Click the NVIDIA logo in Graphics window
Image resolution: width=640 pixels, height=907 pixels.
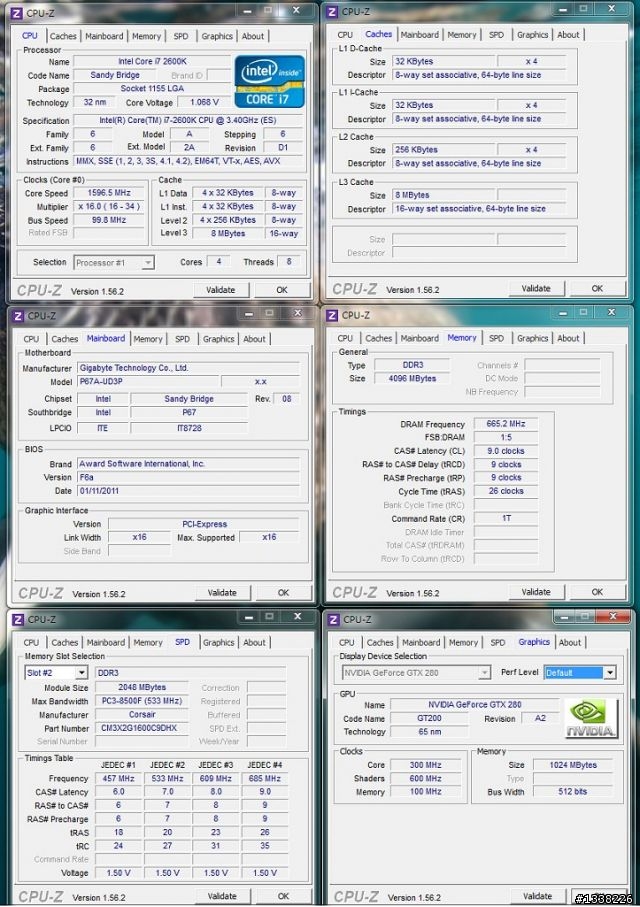coord(591,718)
